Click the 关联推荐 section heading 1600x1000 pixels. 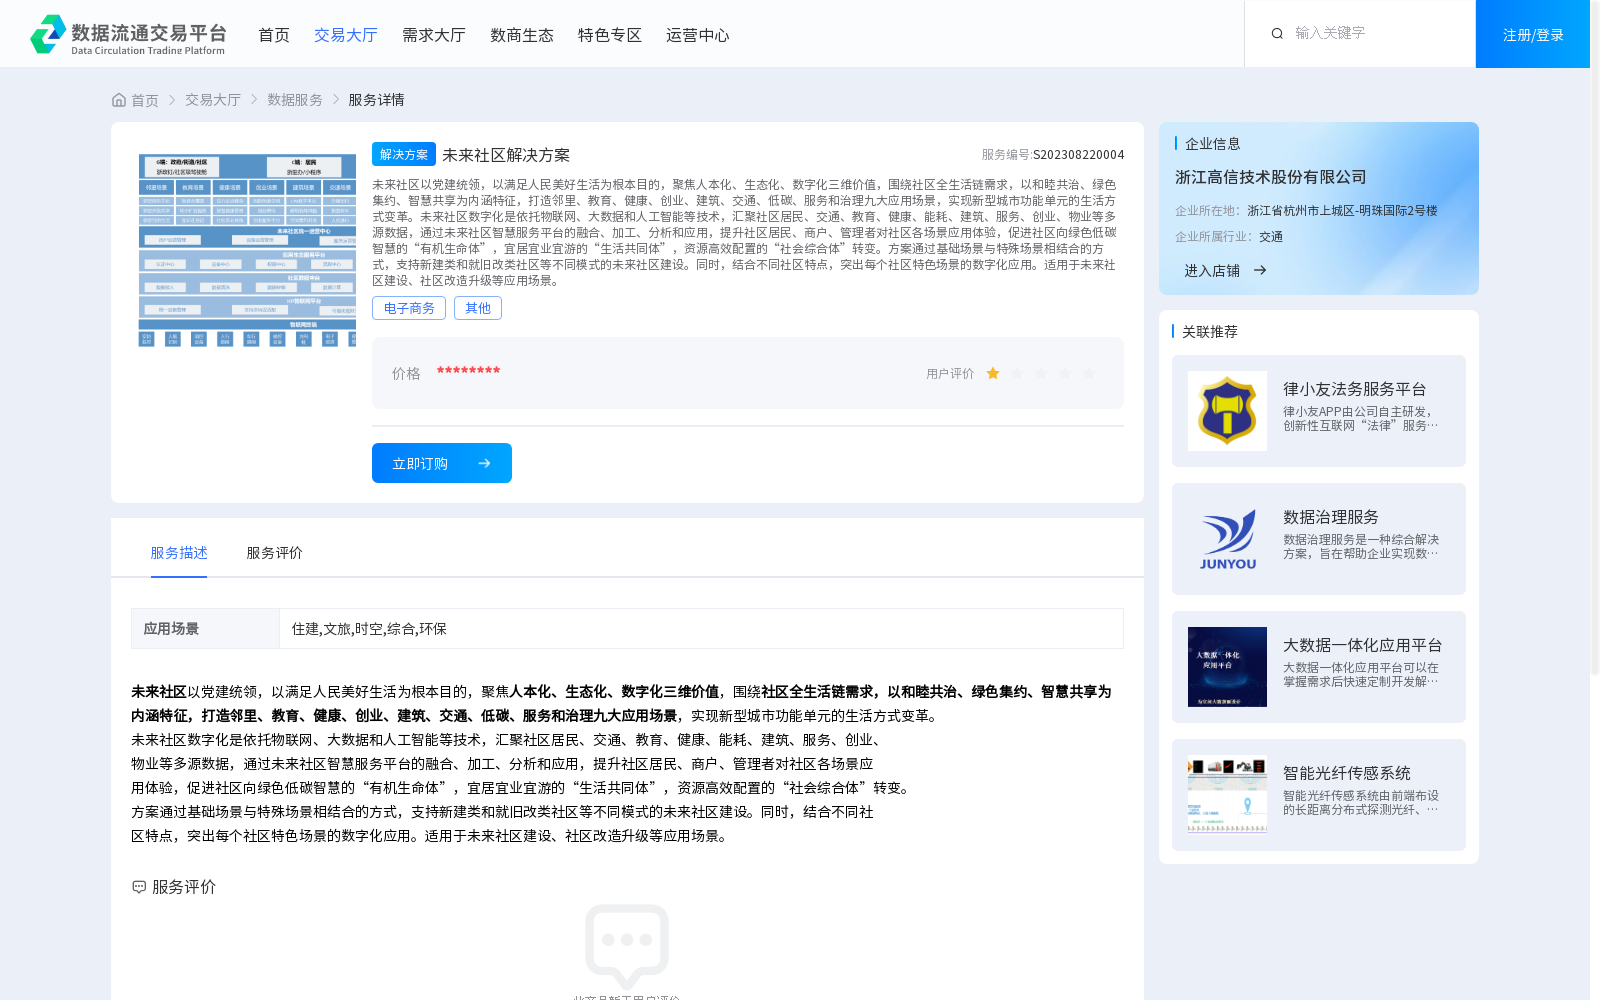(x=1210, y=332)
